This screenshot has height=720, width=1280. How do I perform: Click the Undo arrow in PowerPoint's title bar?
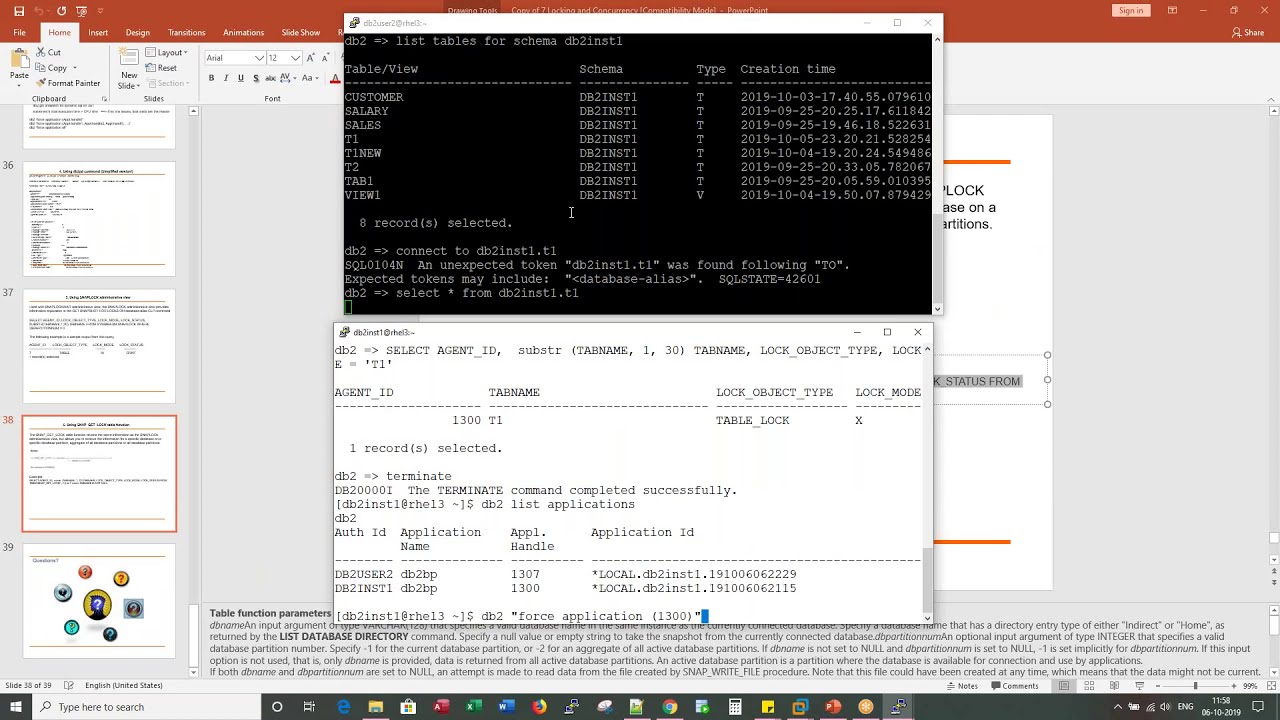pyautogui.click(x=40, y=11)
